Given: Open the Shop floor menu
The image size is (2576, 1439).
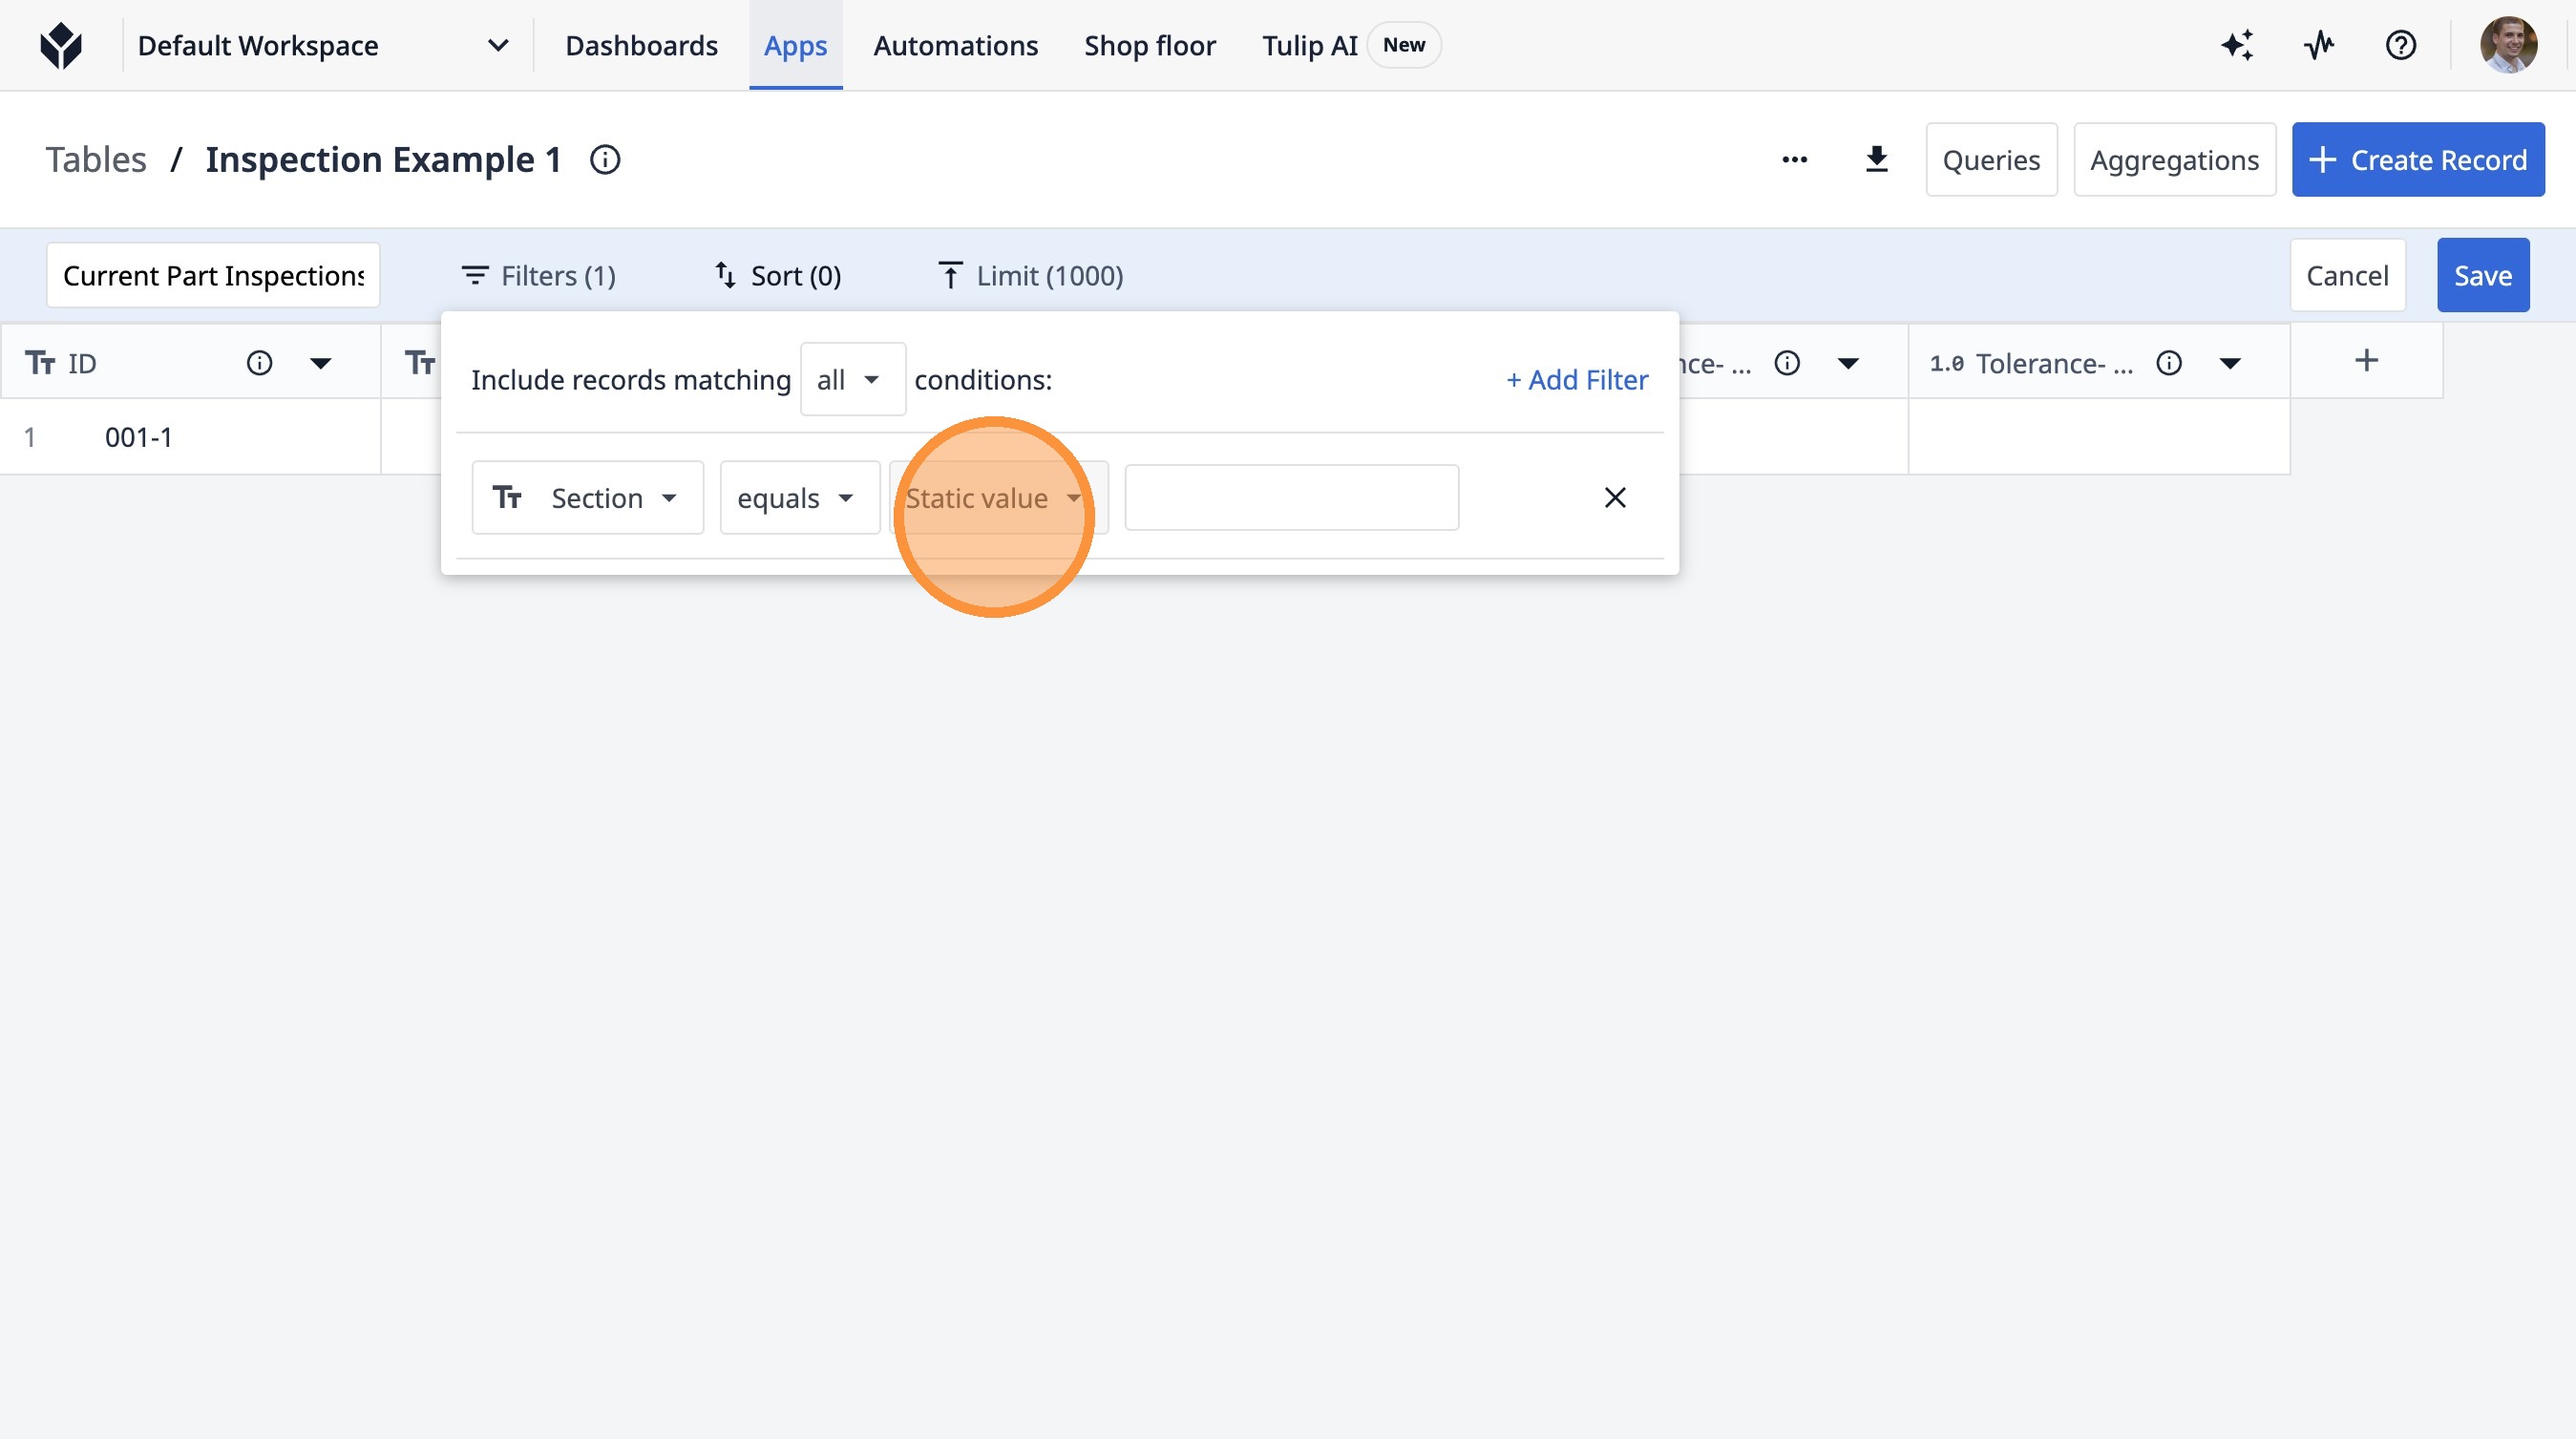Looking at the screenshot, I should click(1149, 46).
